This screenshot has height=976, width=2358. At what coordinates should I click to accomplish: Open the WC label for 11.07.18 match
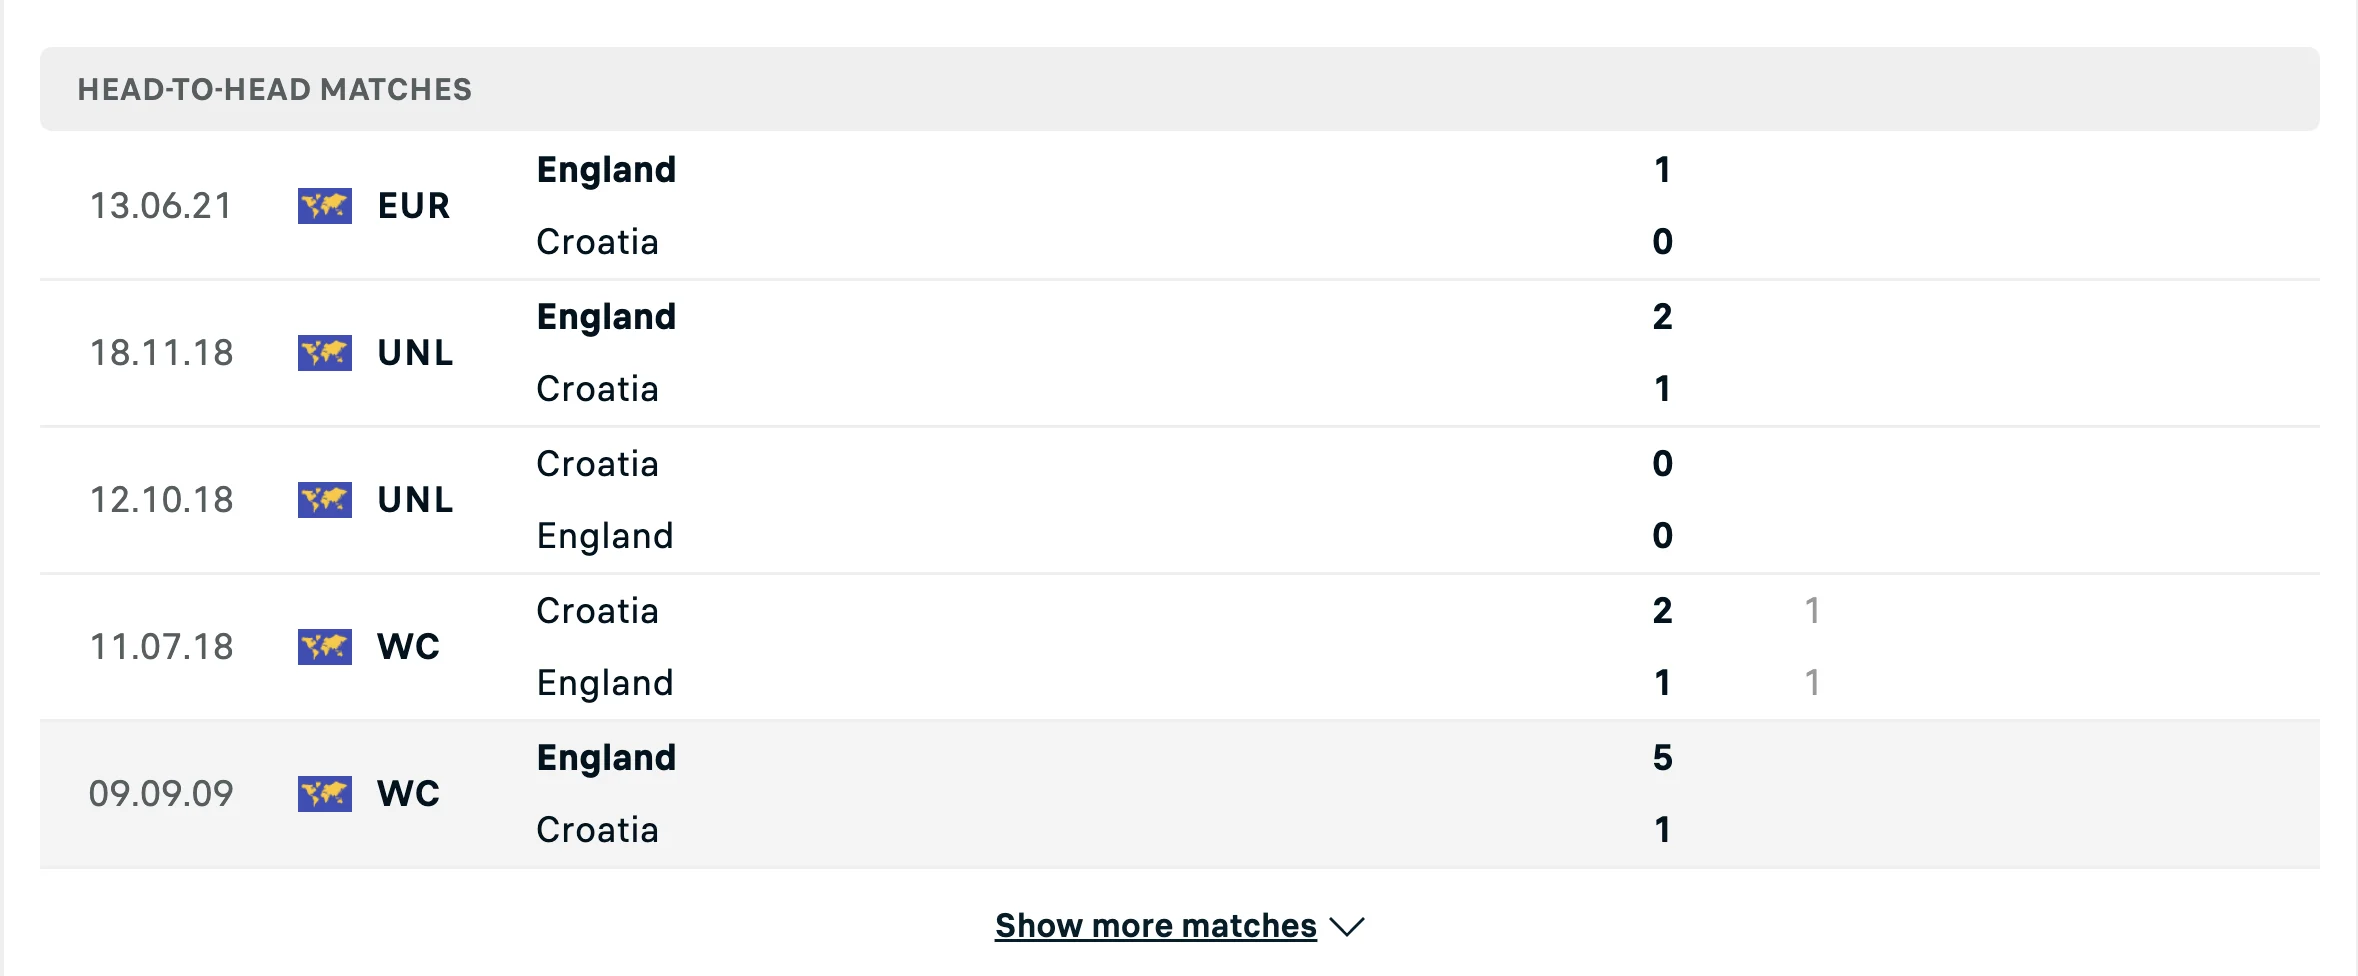[x=408, y=647]
